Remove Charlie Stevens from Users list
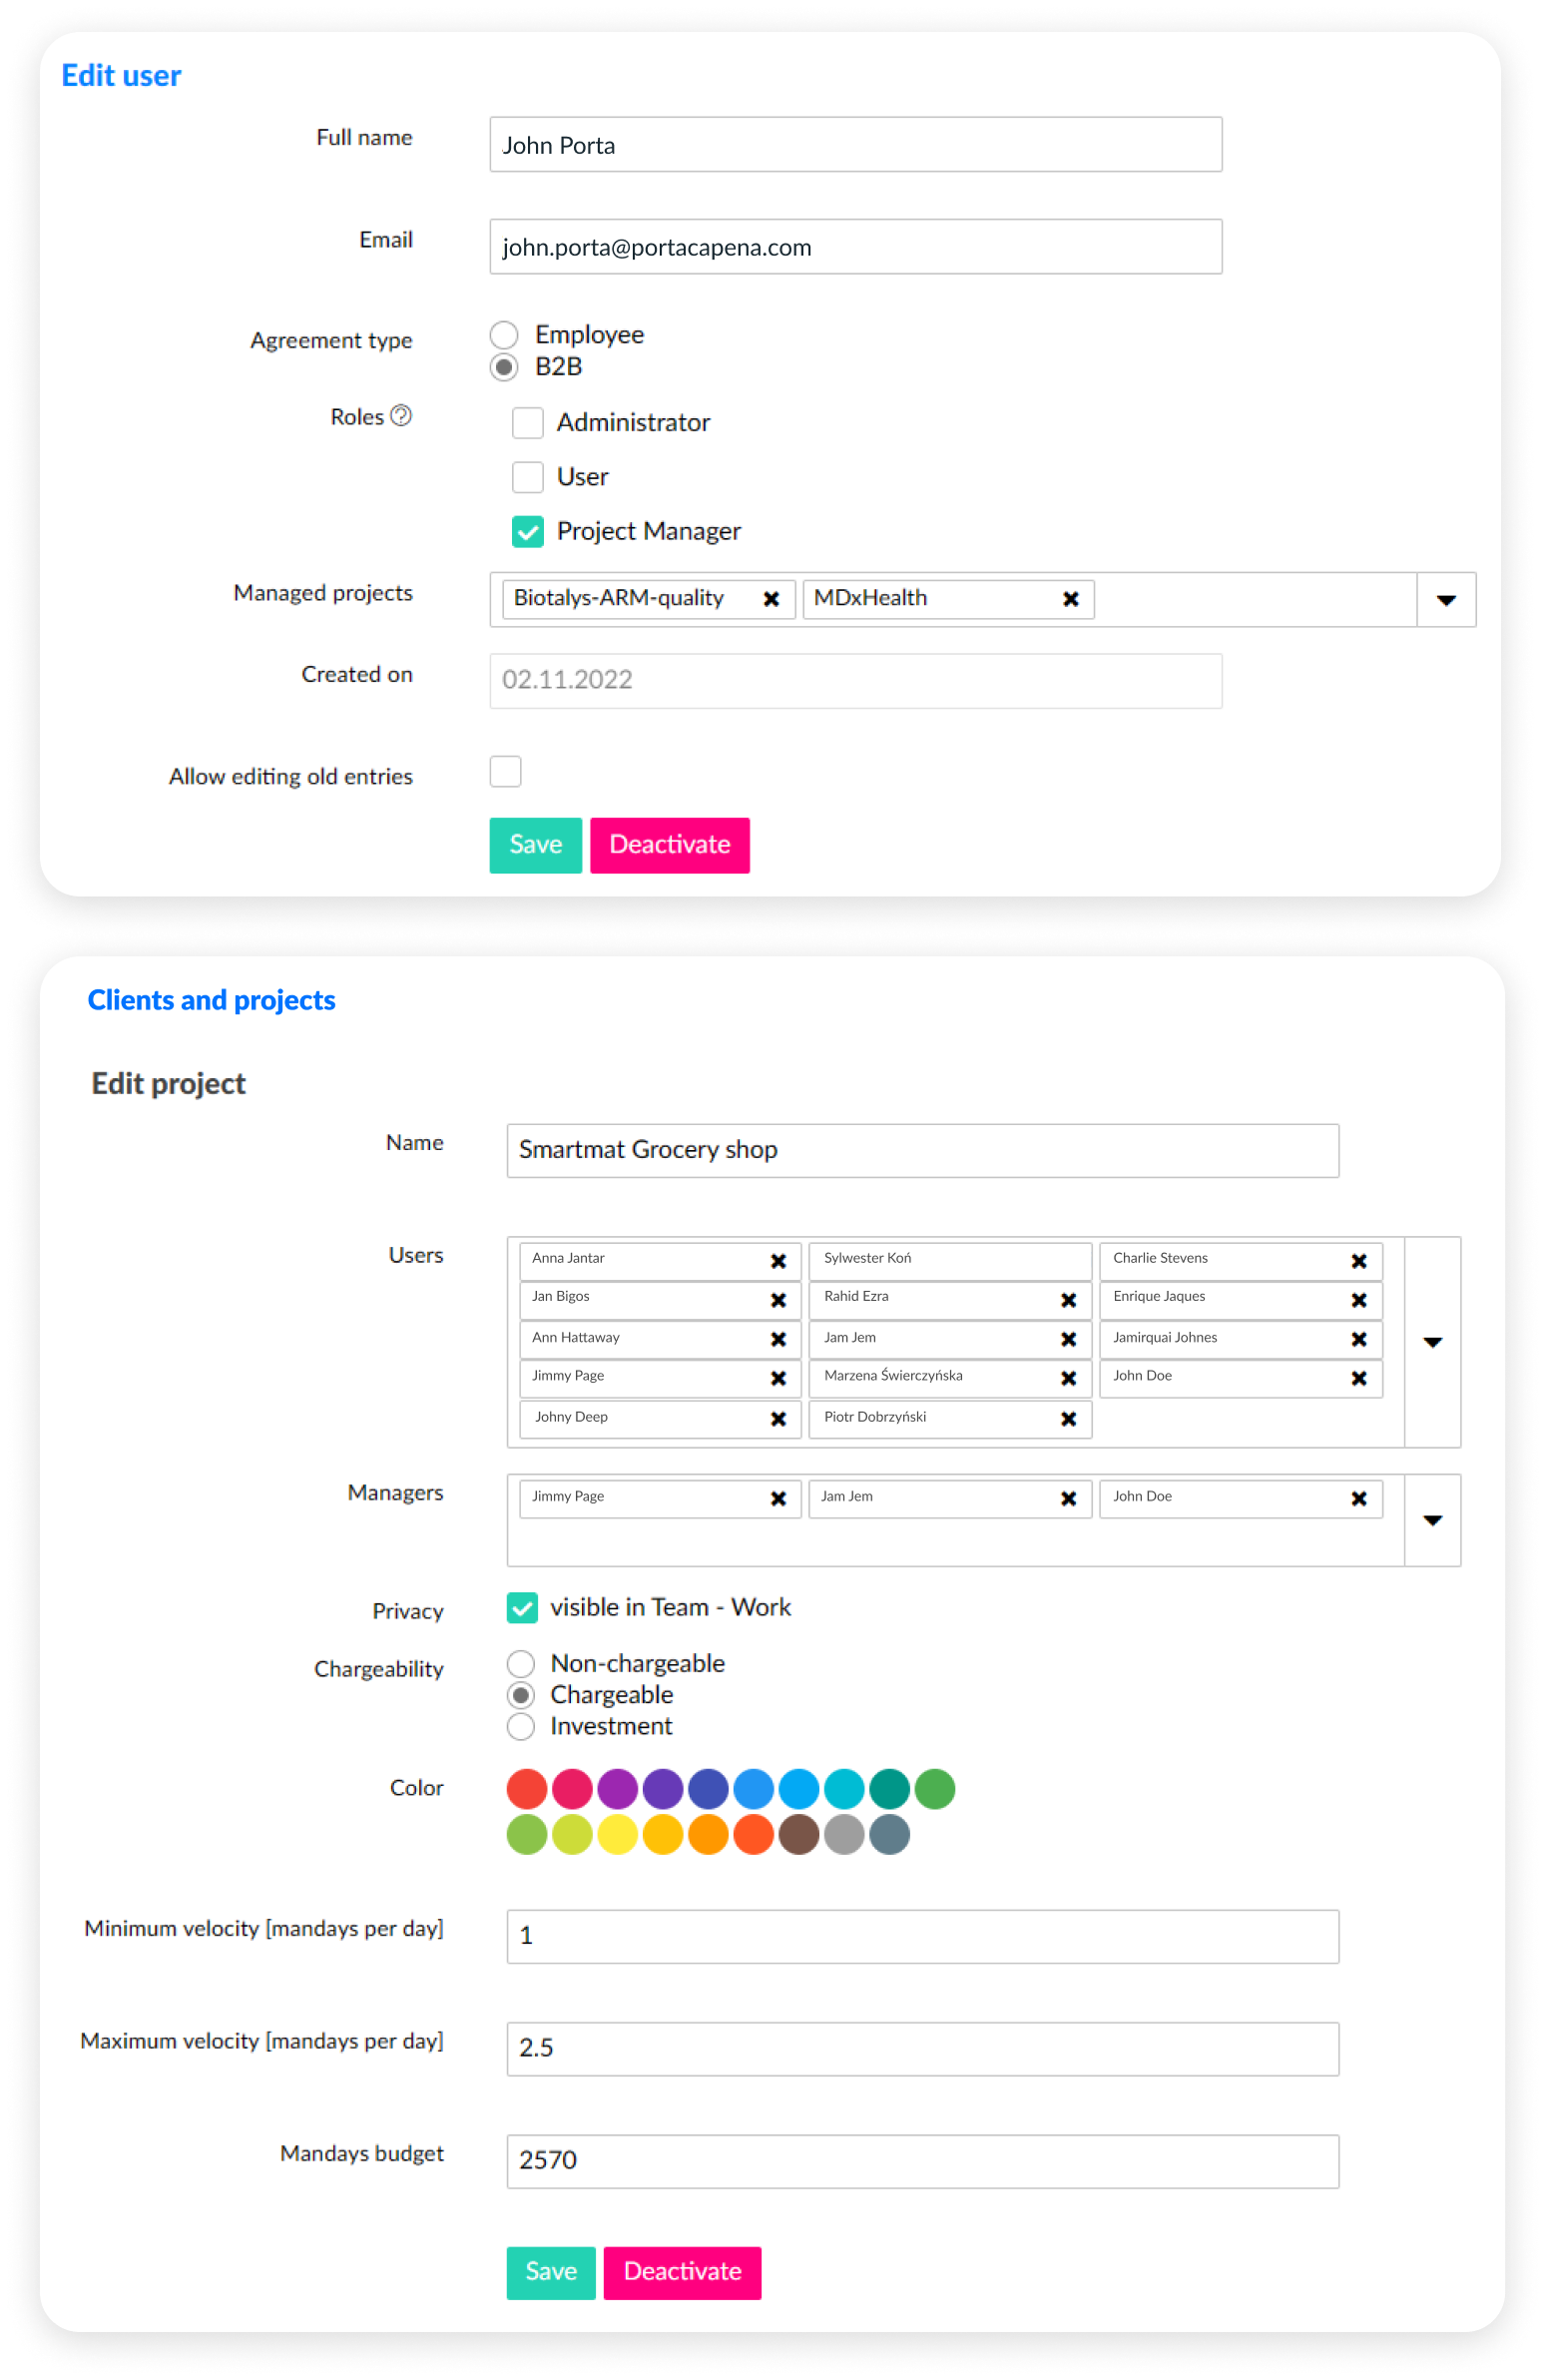Image resolution: width=1546 pixels, height=2380 pixels. tap(1358, 1261)
